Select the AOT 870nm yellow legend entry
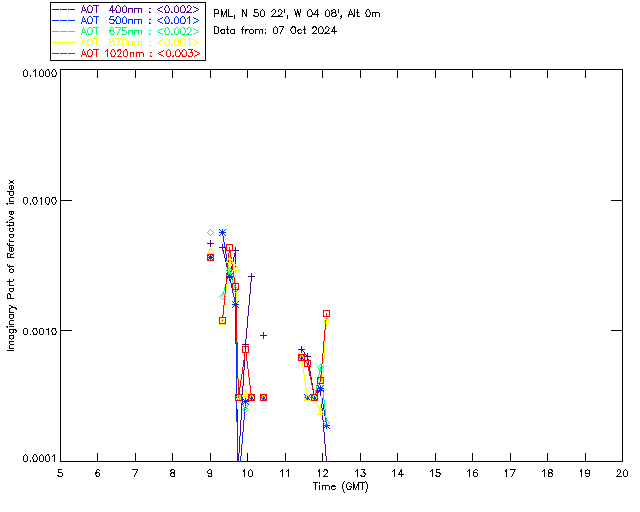 (127, 42)
